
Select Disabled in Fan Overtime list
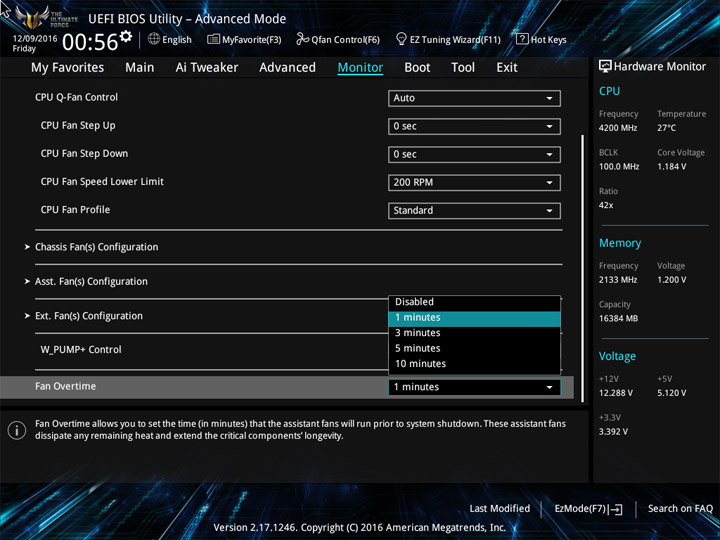(474, 302)
